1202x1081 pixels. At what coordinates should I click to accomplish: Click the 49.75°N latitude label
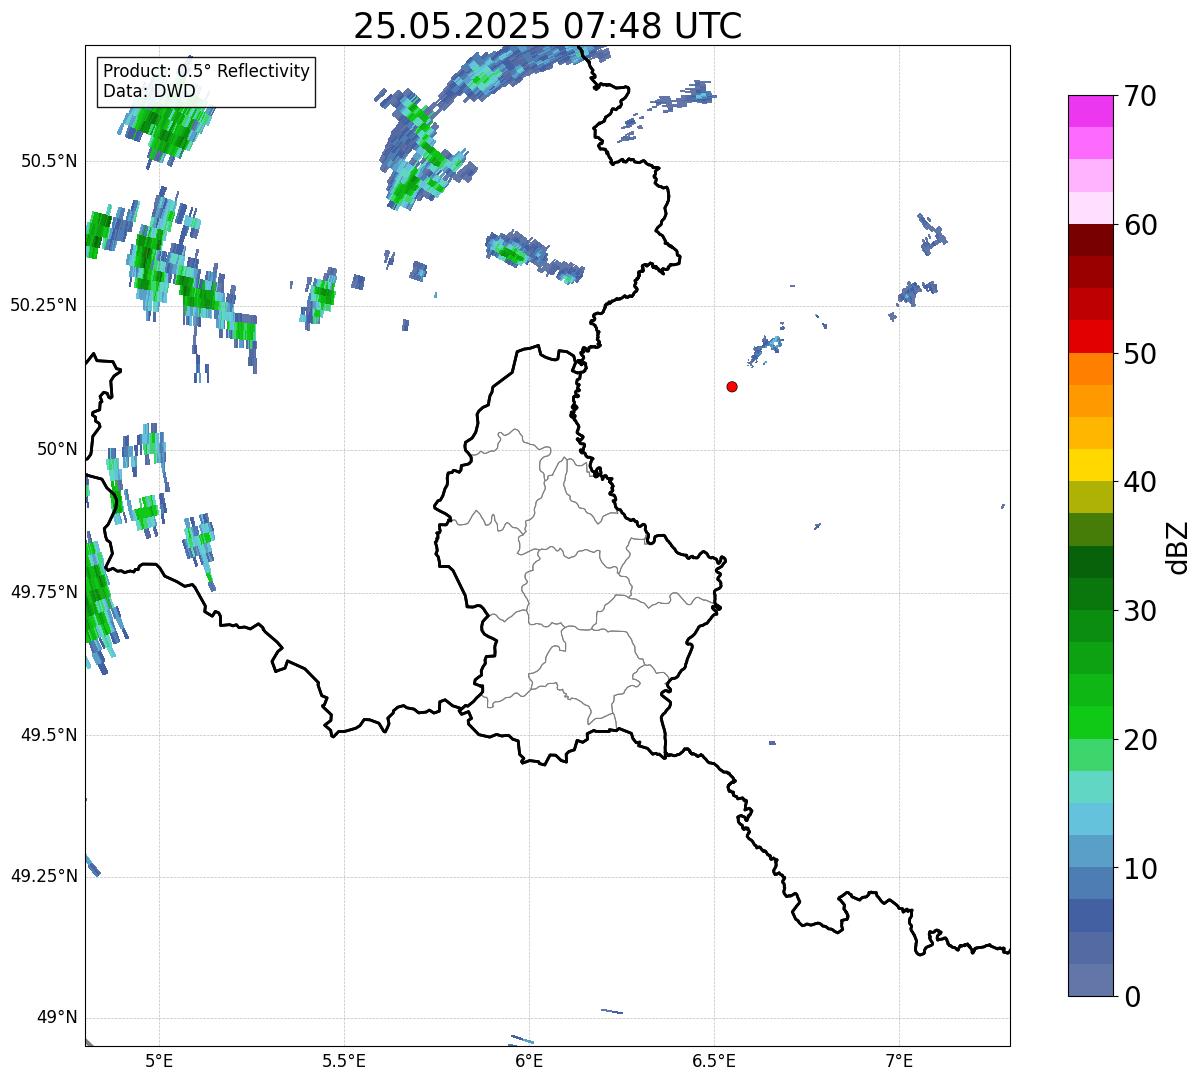[43, 592]
